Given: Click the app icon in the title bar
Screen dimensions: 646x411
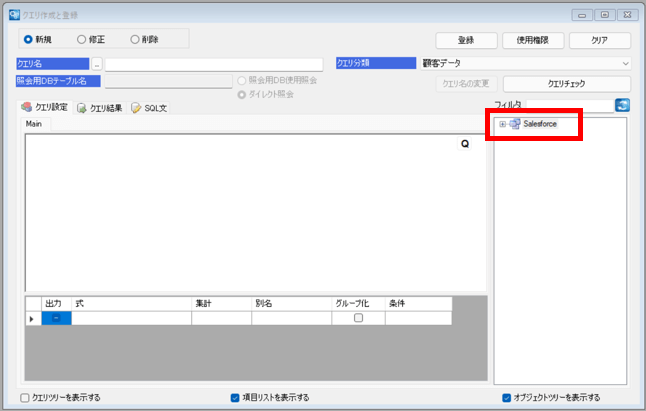Looking at the screenshot, I should point(14,15).
